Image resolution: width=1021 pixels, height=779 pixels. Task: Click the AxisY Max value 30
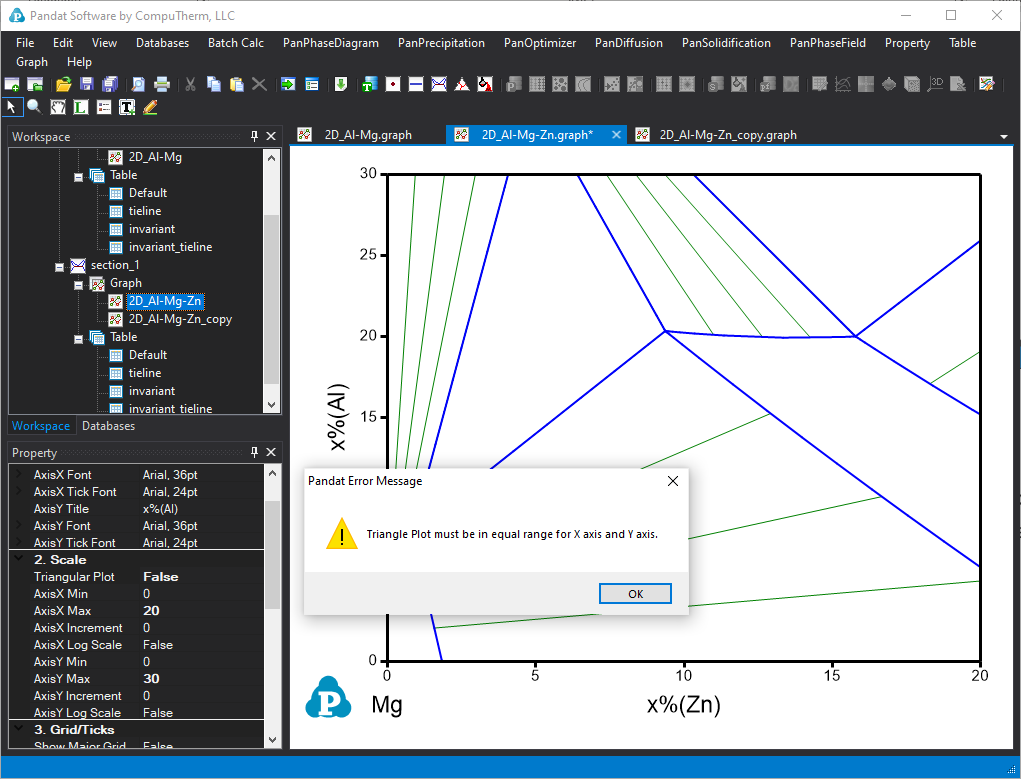pos(151,679)
